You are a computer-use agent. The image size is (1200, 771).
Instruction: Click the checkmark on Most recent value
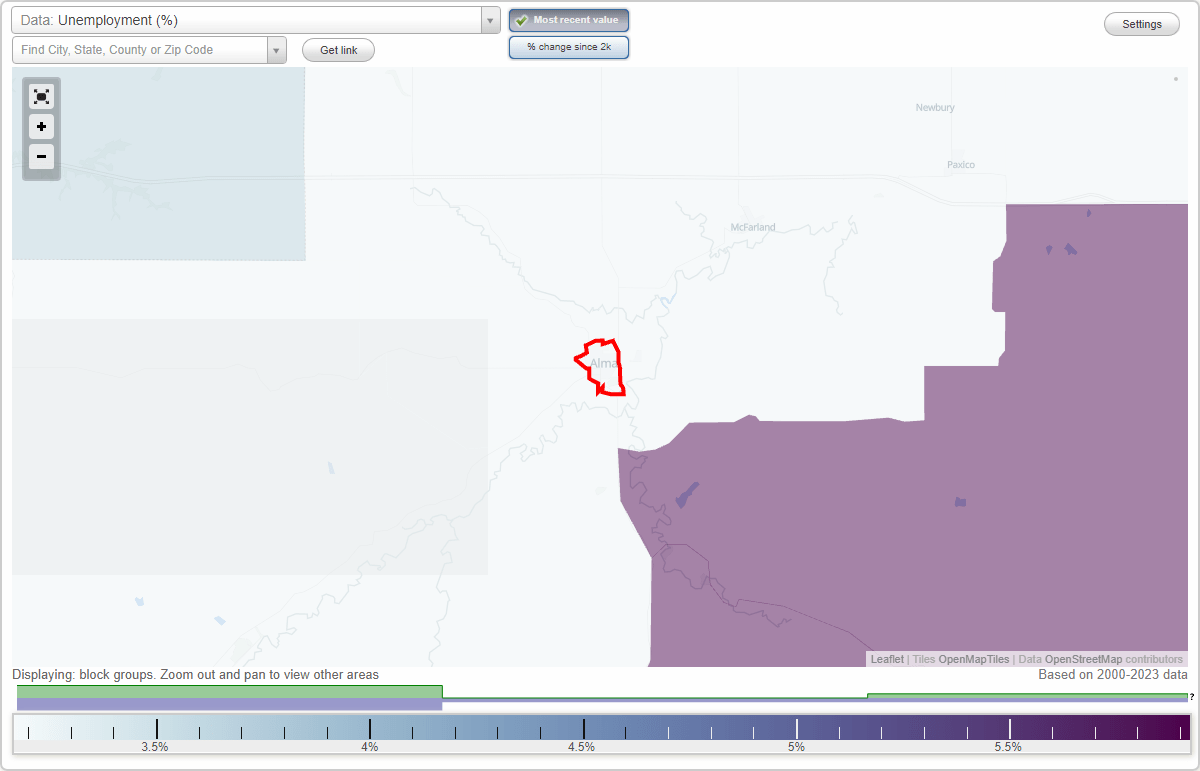point(520,20)
